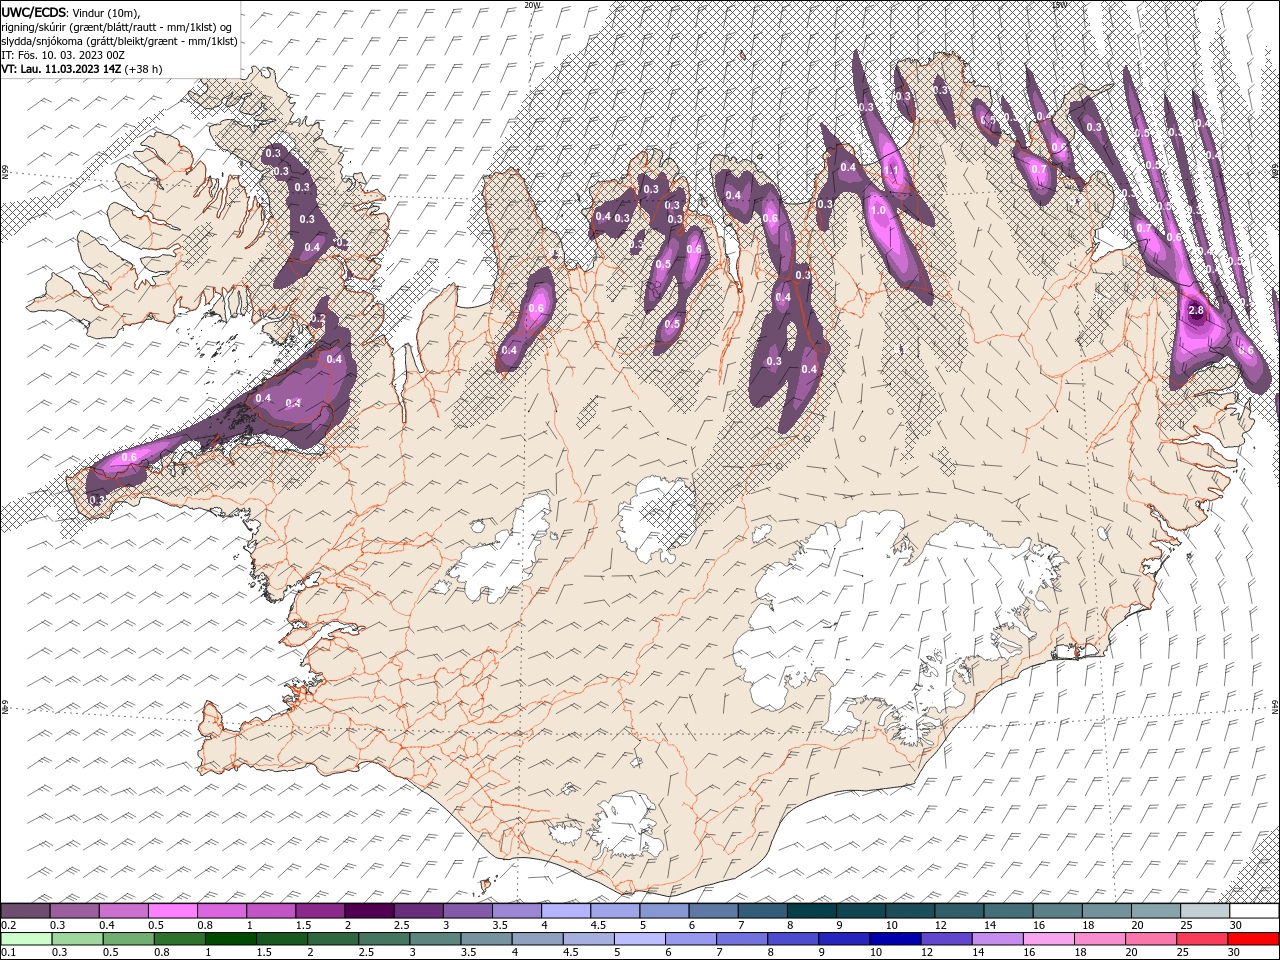Click the 15W longitude label at top edge
Viewport: 1280px width, 960px height.
1060,5
